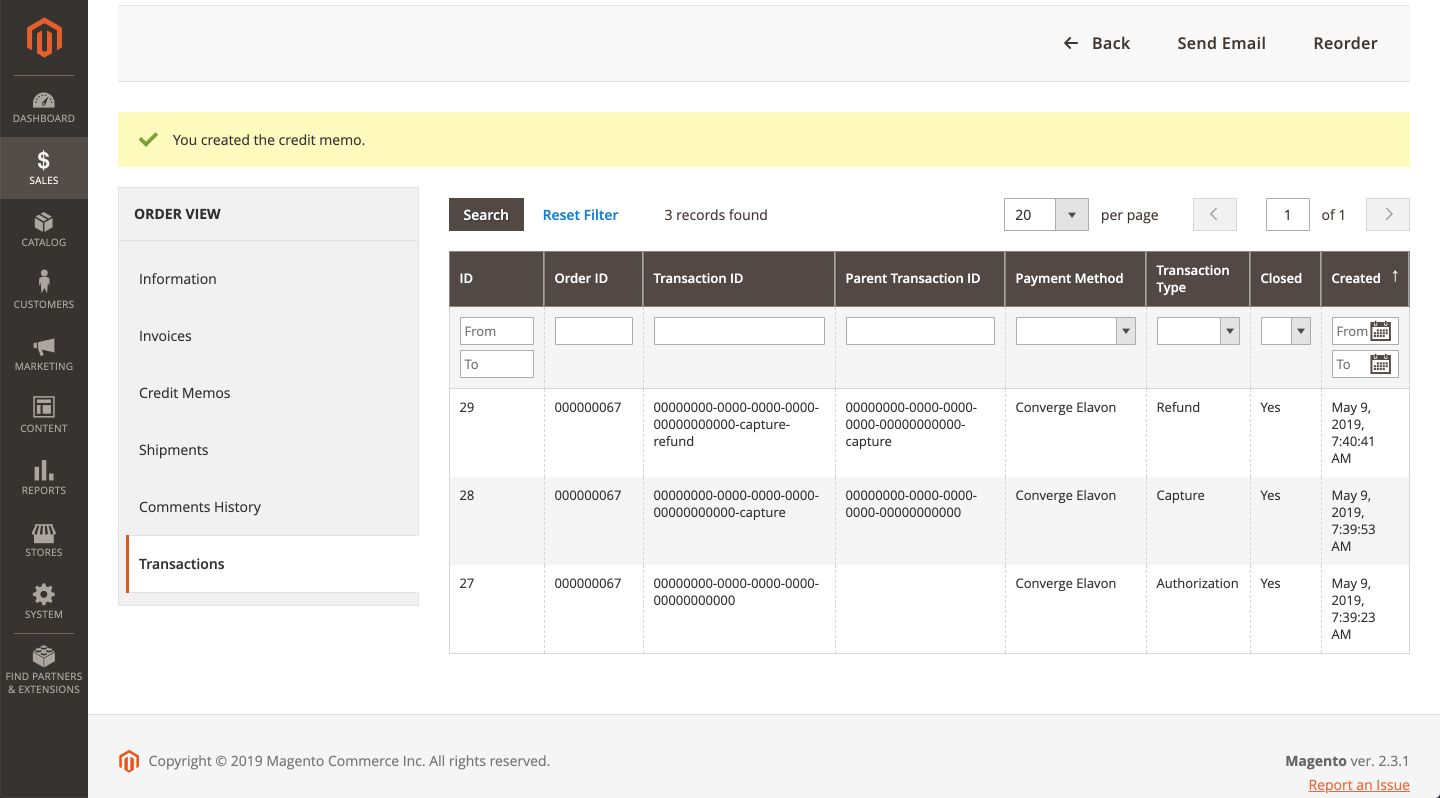
Task: Click the Back button
Action: pyautogui.click(x=1097, y=43)
